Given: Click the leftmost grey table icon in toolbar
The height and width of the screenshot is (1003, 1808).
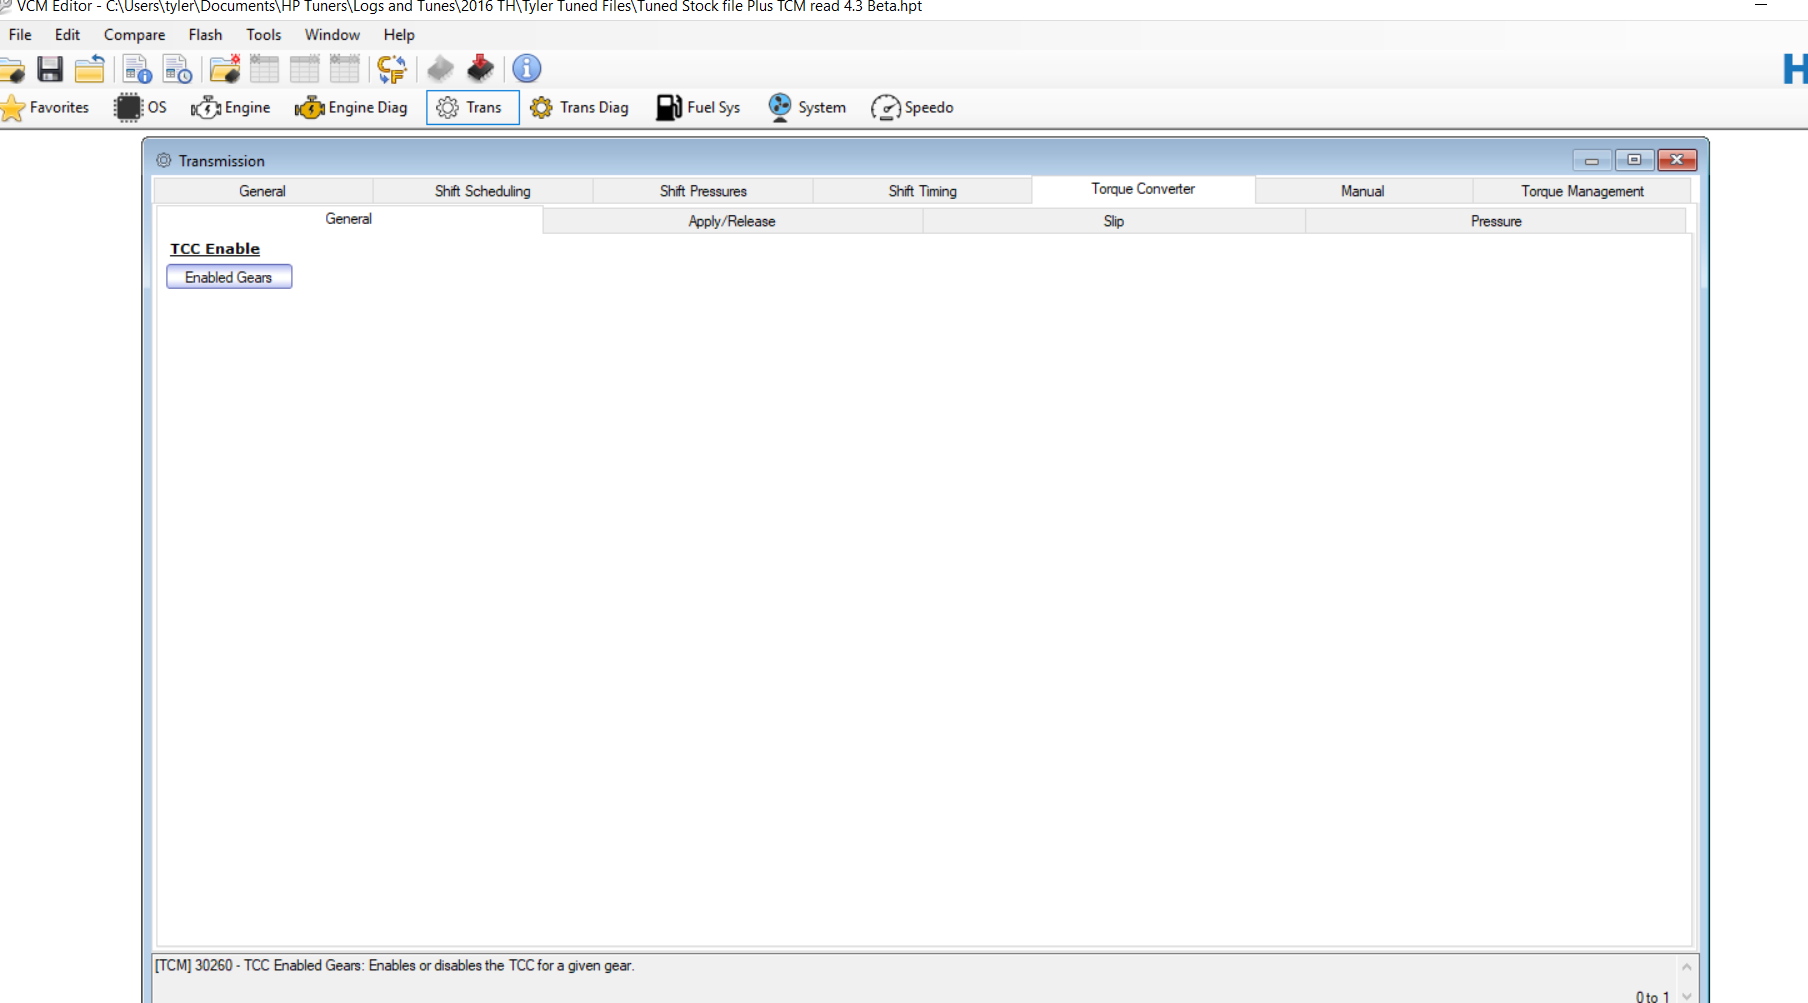Looking at the screenshot, I should click(264, 69).
